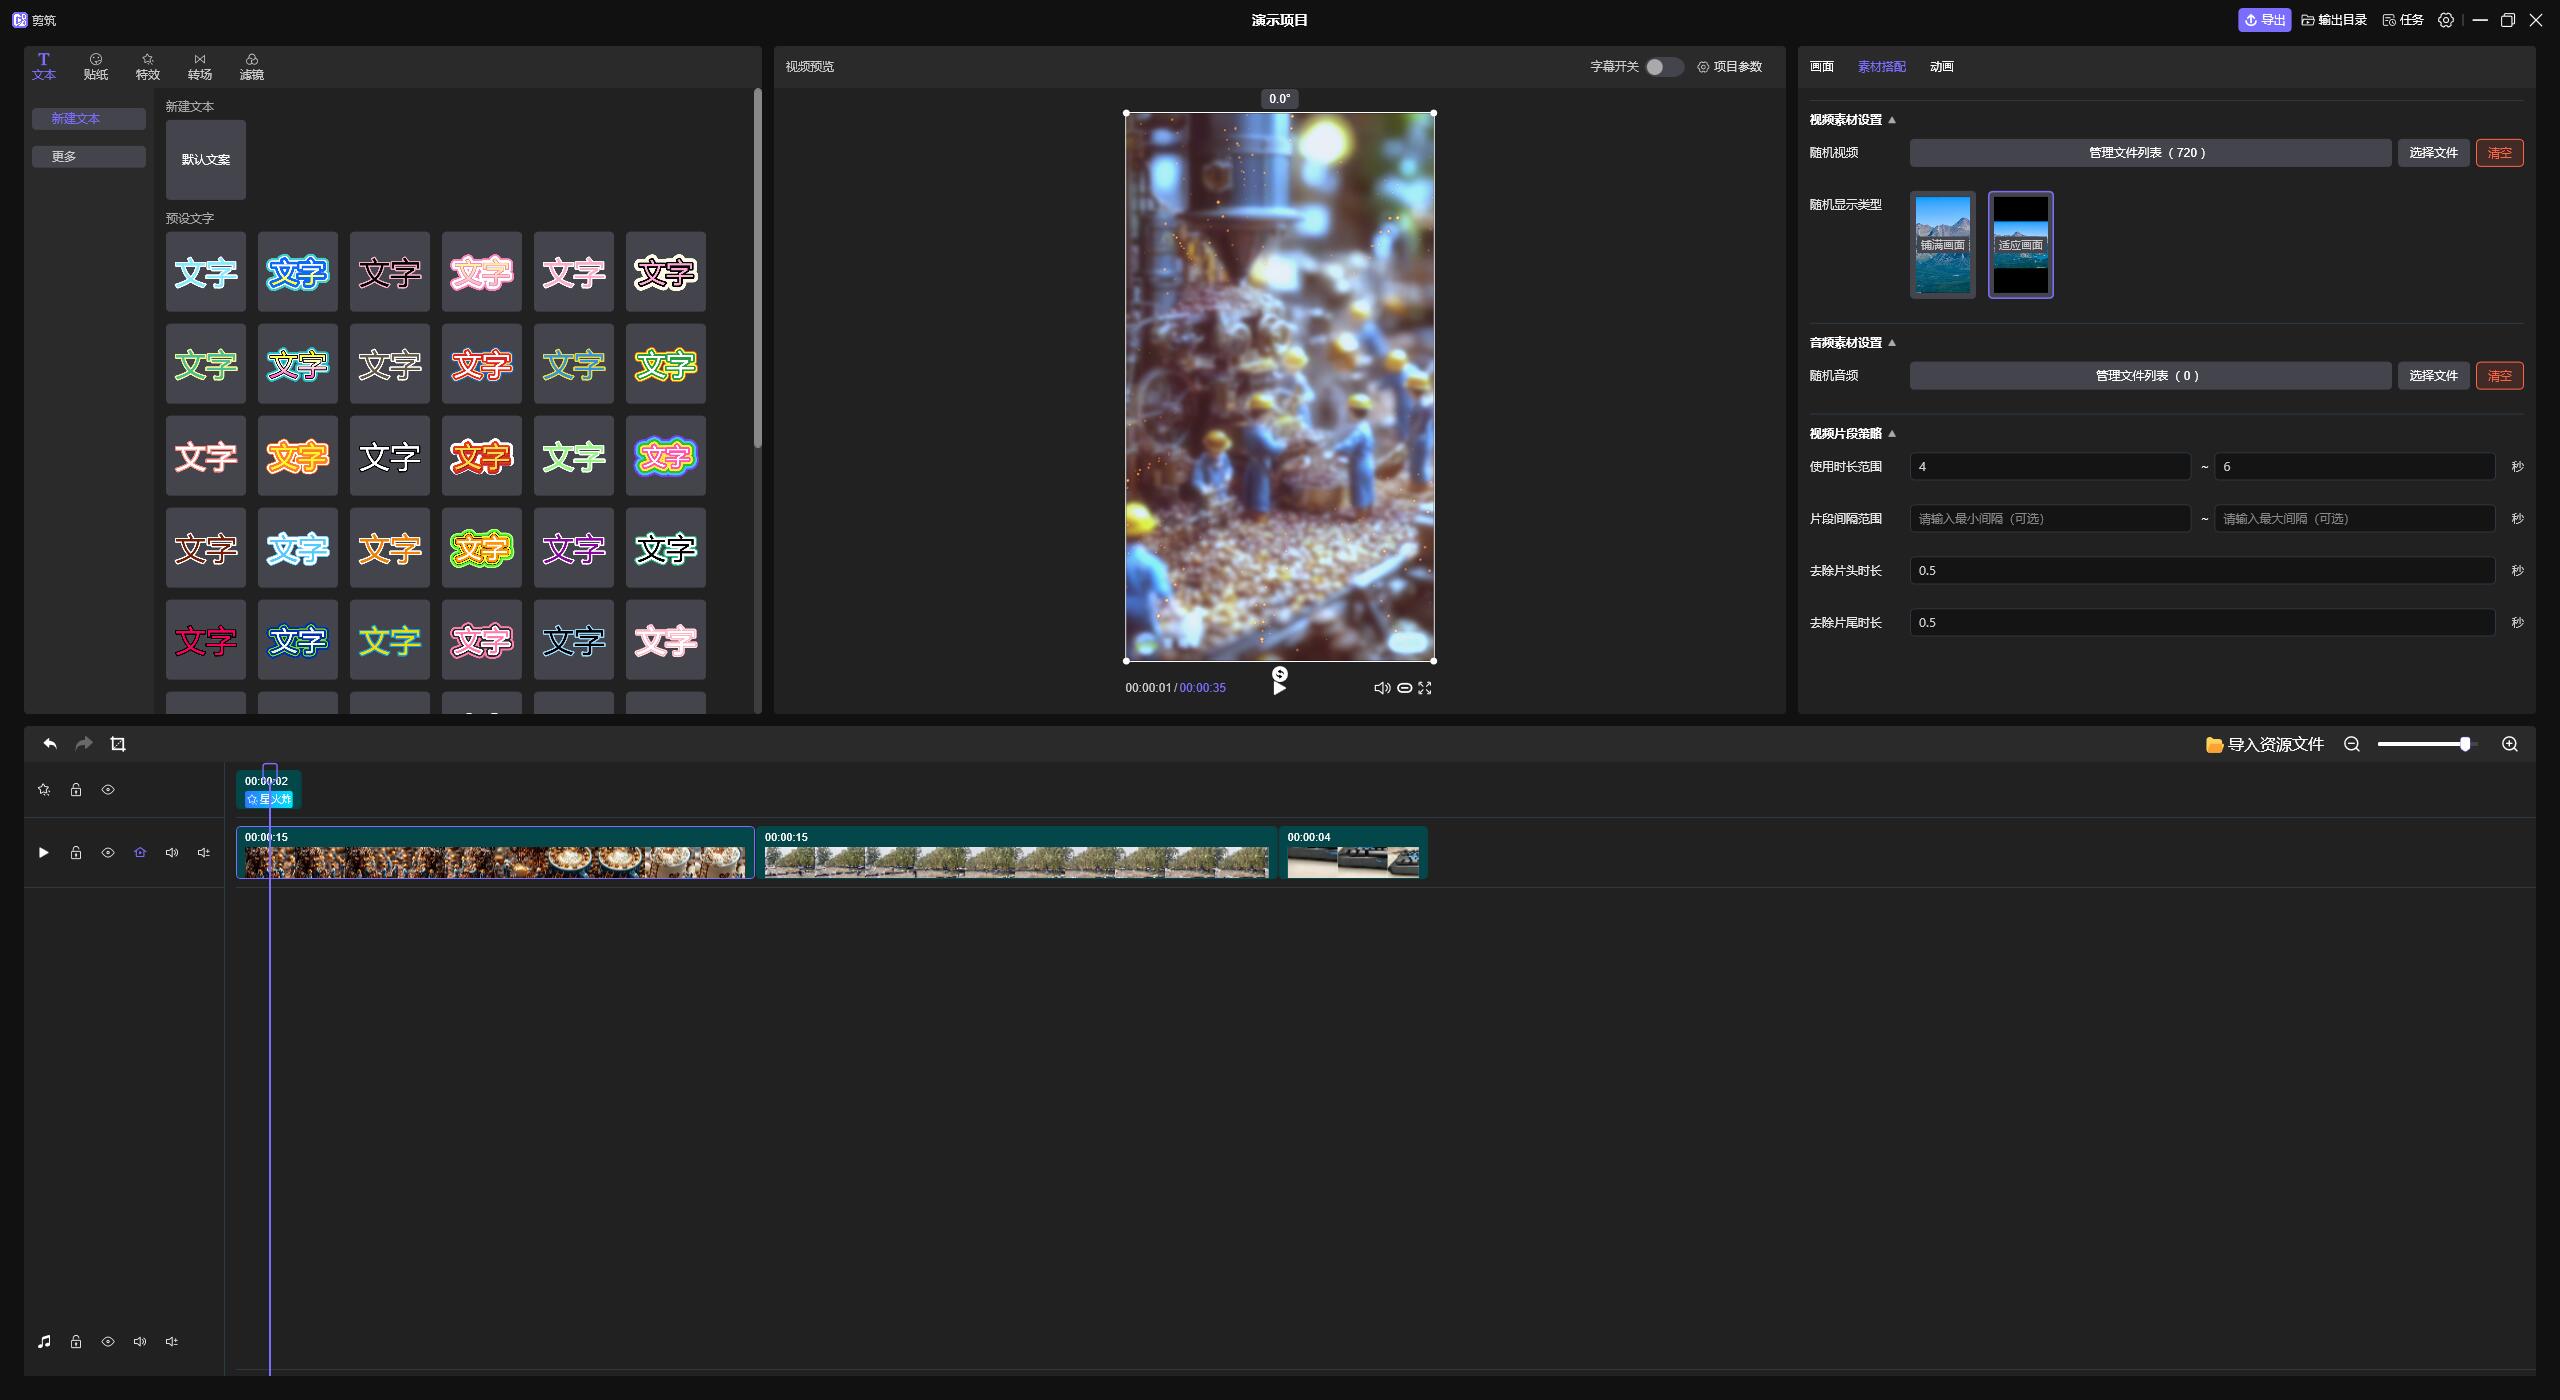Click the 导出 export button
The image size is (2560, 1400).
tap(2264, 20)
